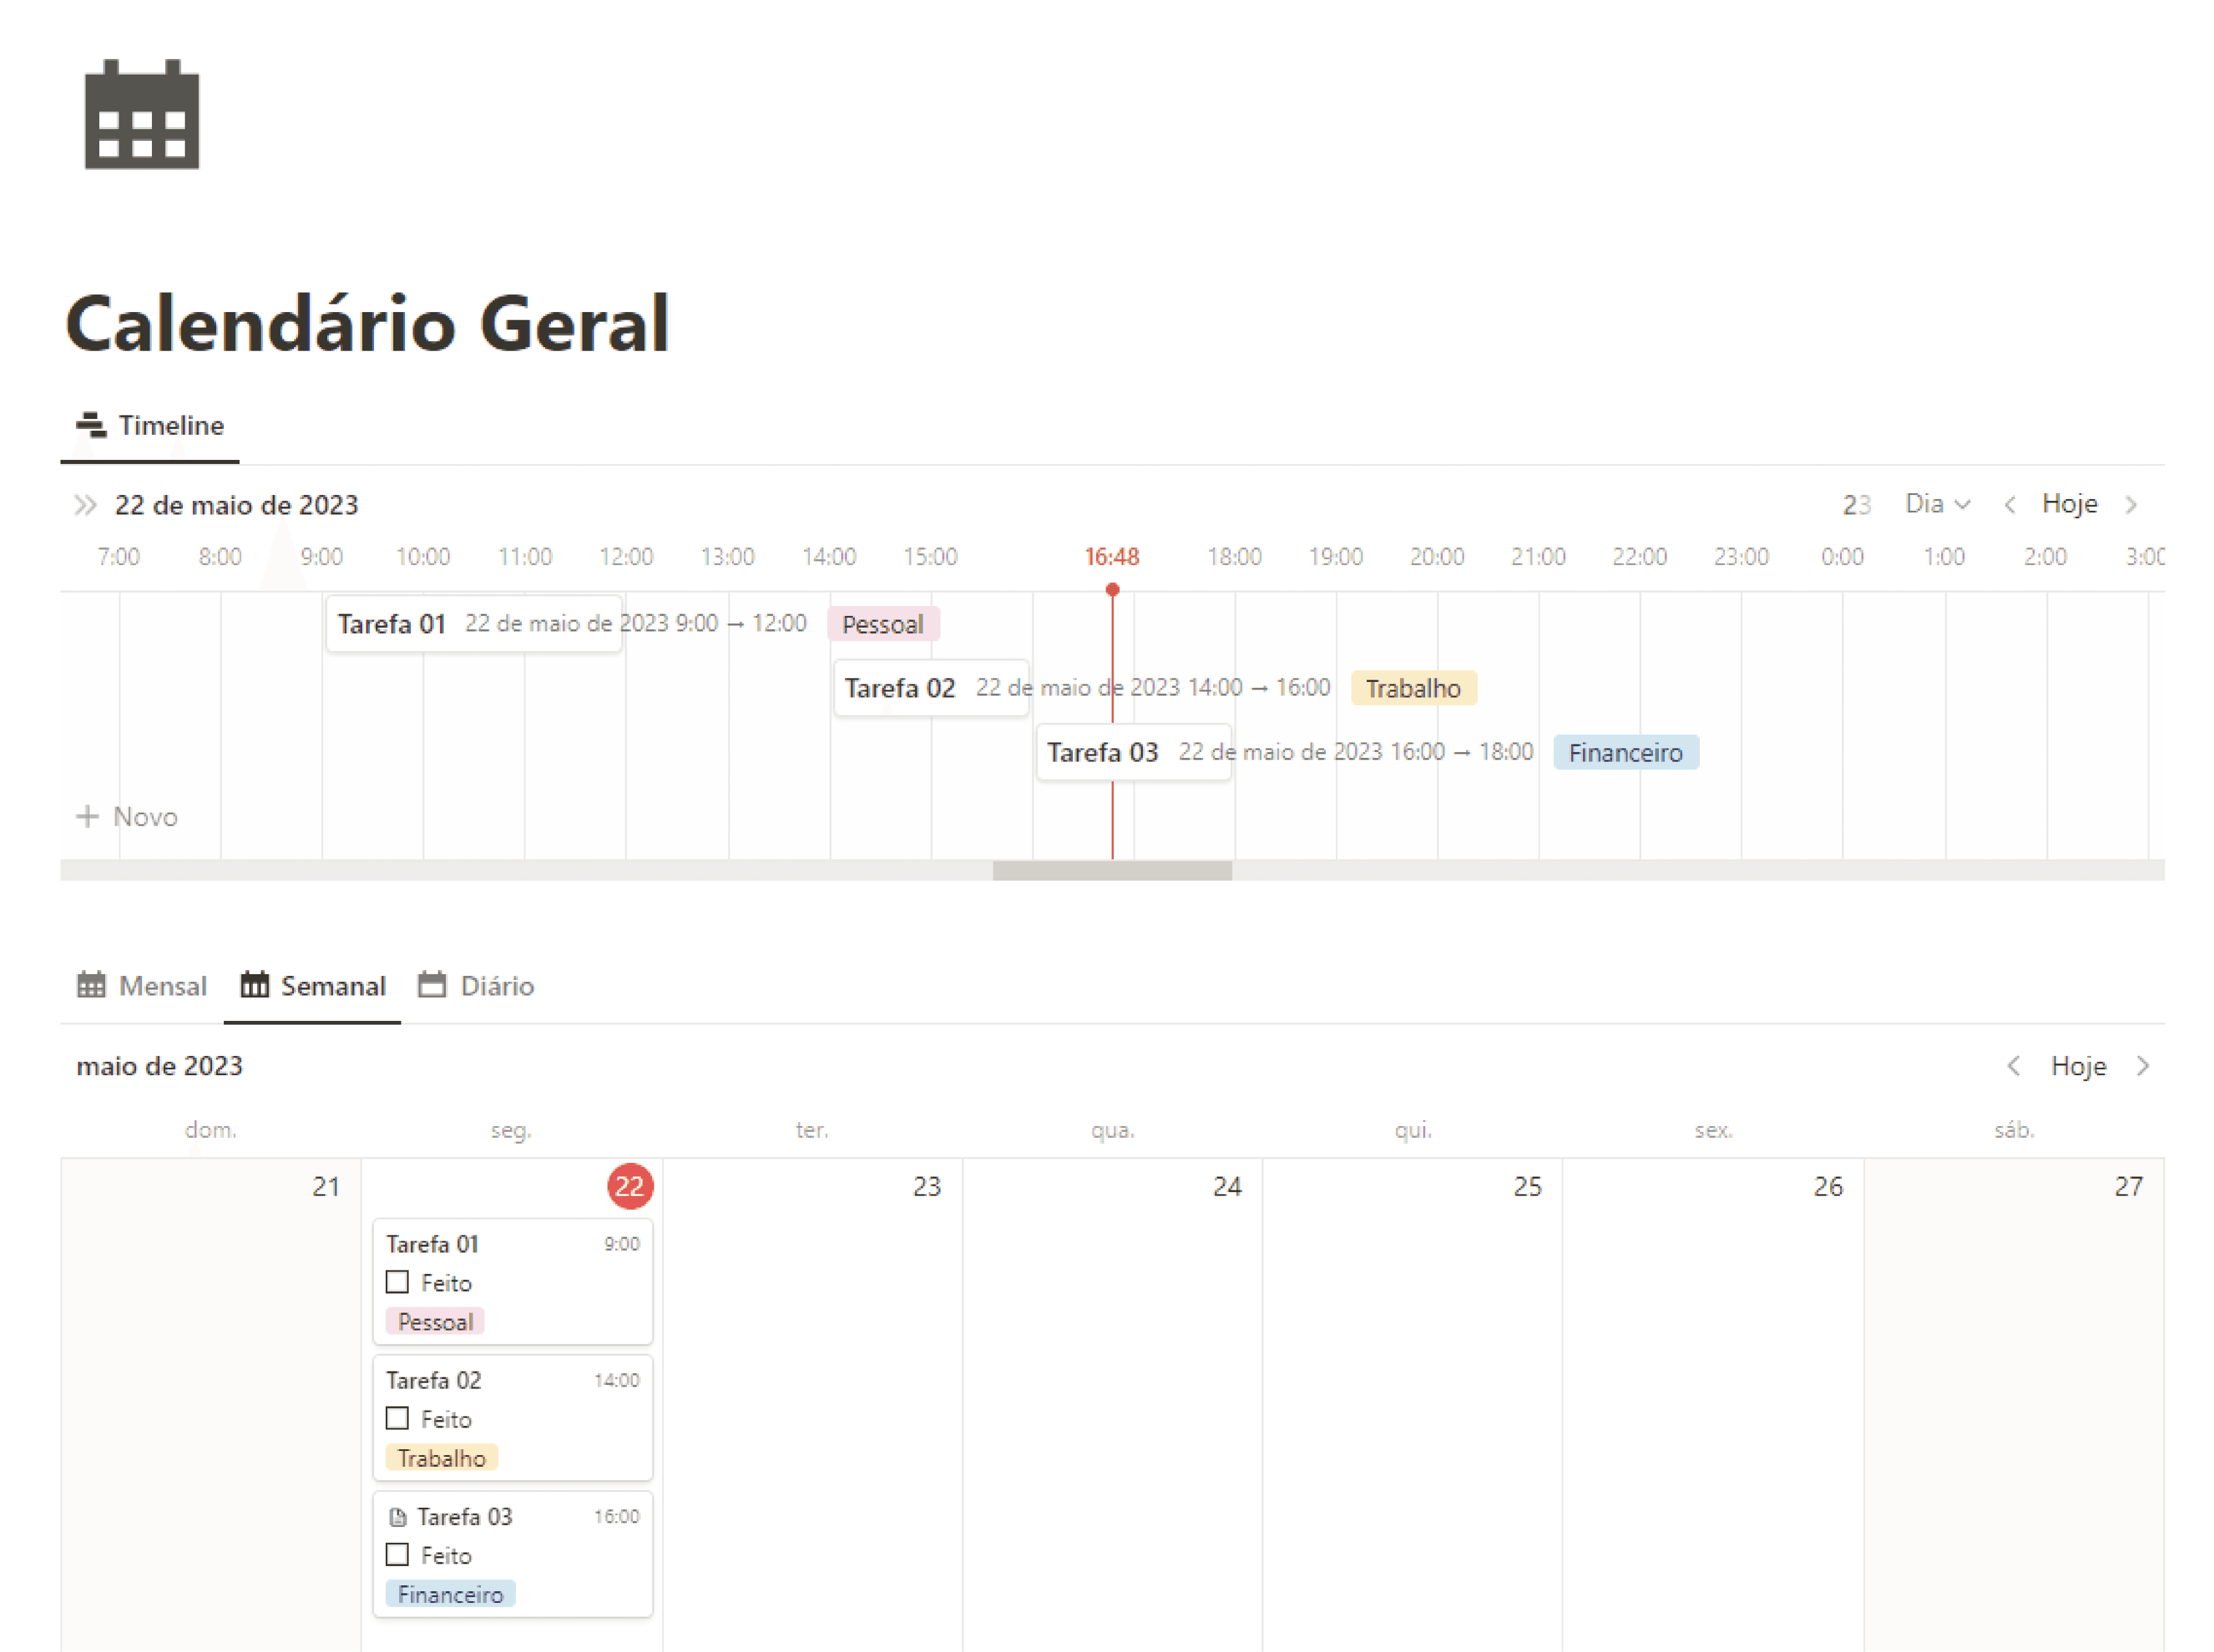Click Tarefa 03 date range text in timeline
The image size is (2214, 1652).
pos(1355,751)
